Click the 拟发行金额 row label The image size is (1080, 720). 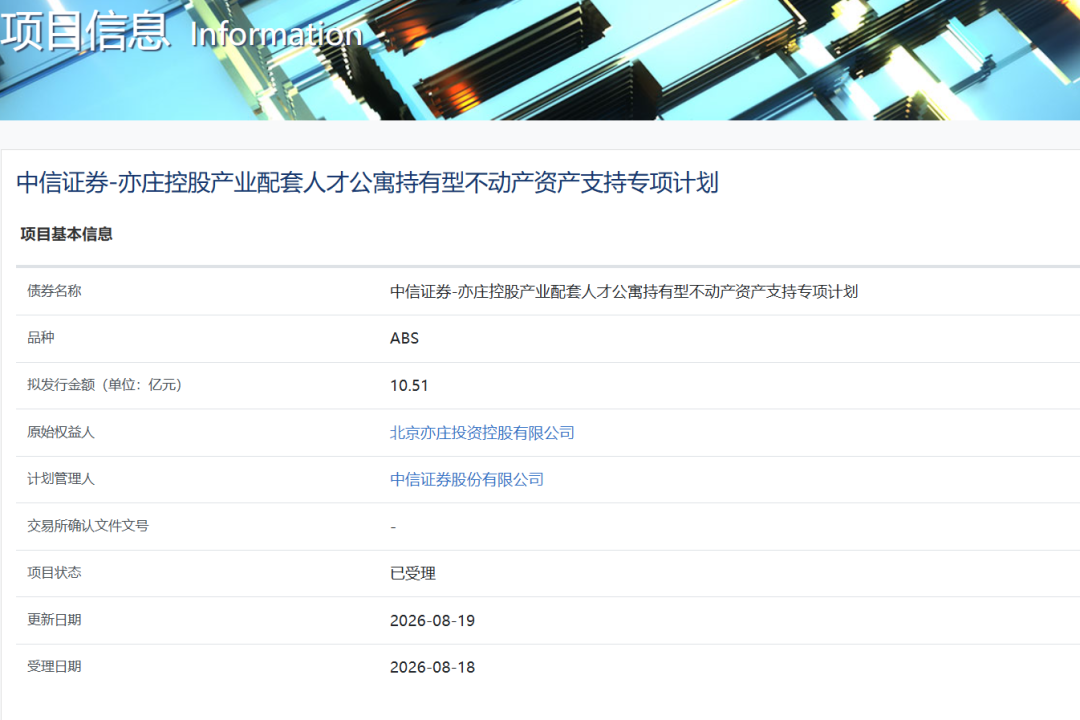[105, 384]
